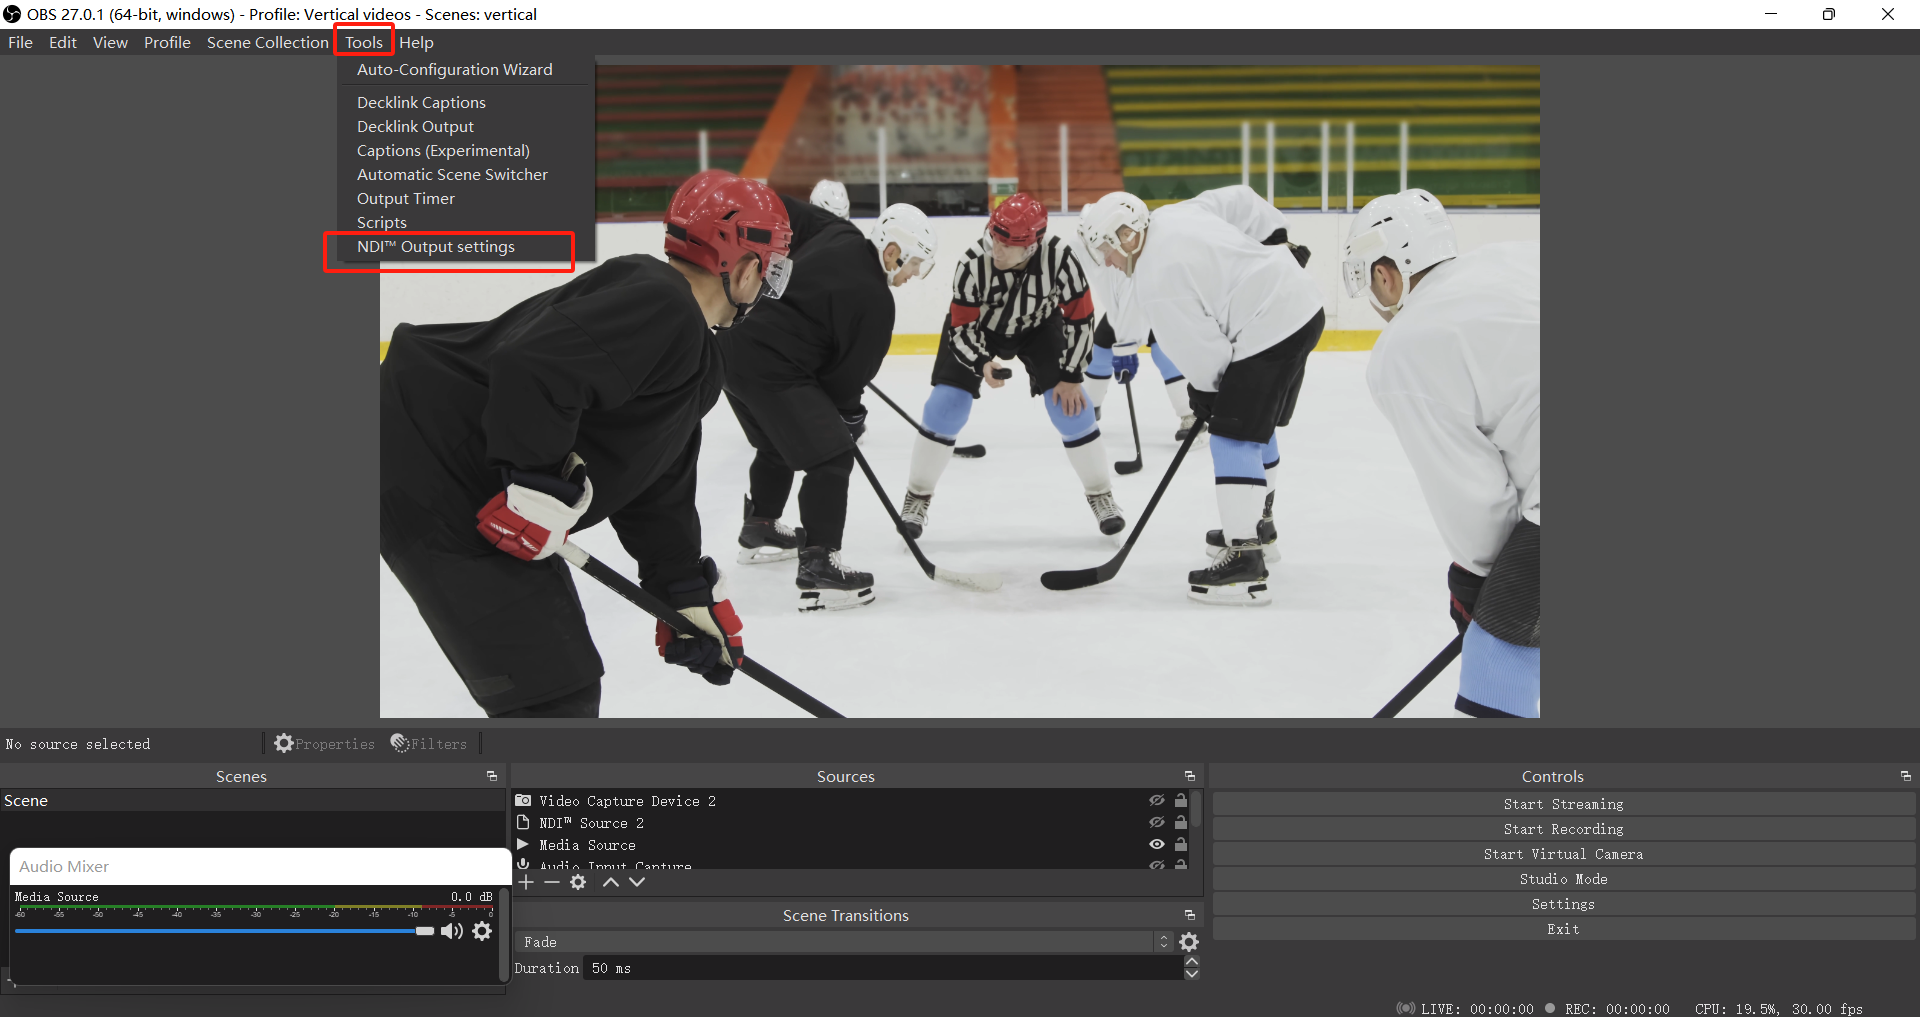The height and width of the screenshot is (1017, 1920).
Task: Open Filters for the selected source
Action: [x=429, y=743]
